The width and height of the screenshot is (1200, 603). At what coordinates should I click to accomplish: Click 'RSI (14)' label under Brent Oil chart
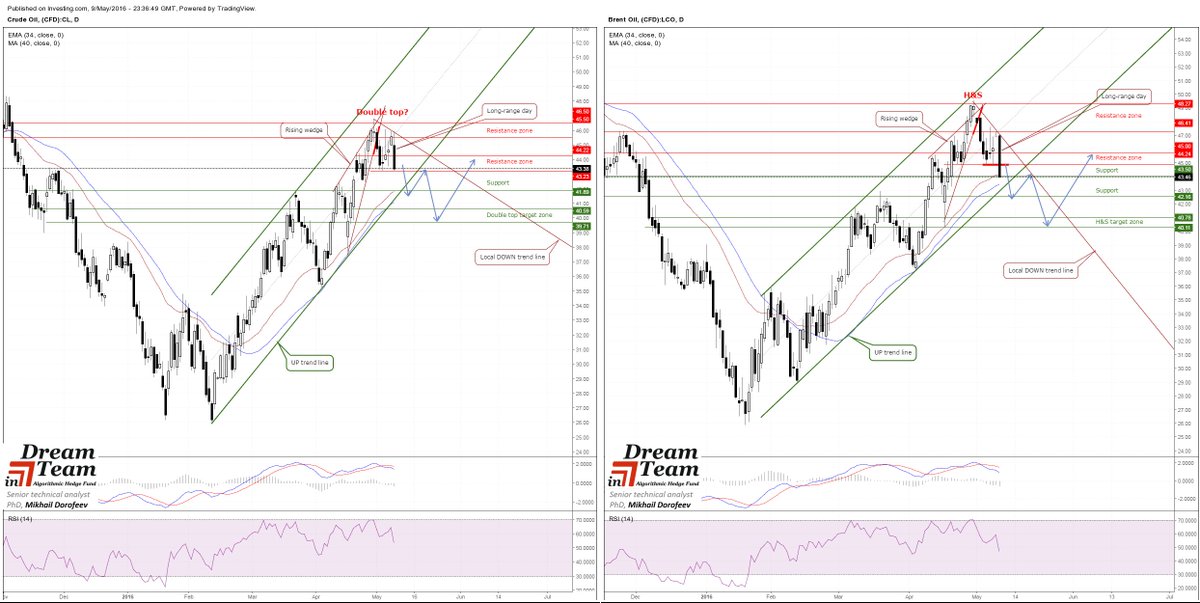620,520
